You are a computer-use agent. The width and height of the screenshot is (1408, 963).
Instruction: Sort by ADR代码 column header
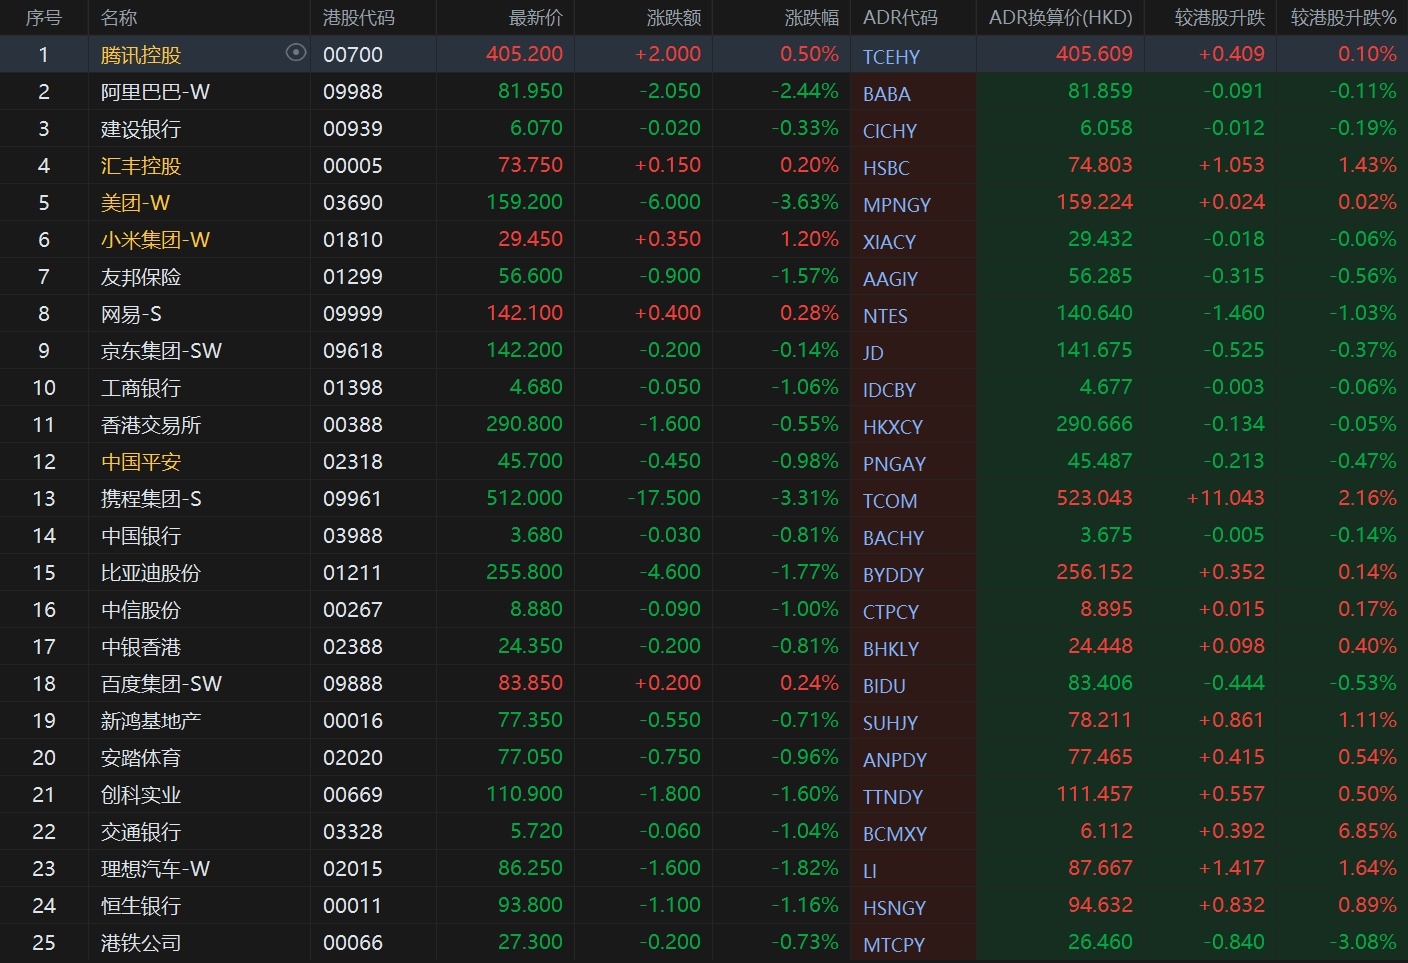point(900,18)
